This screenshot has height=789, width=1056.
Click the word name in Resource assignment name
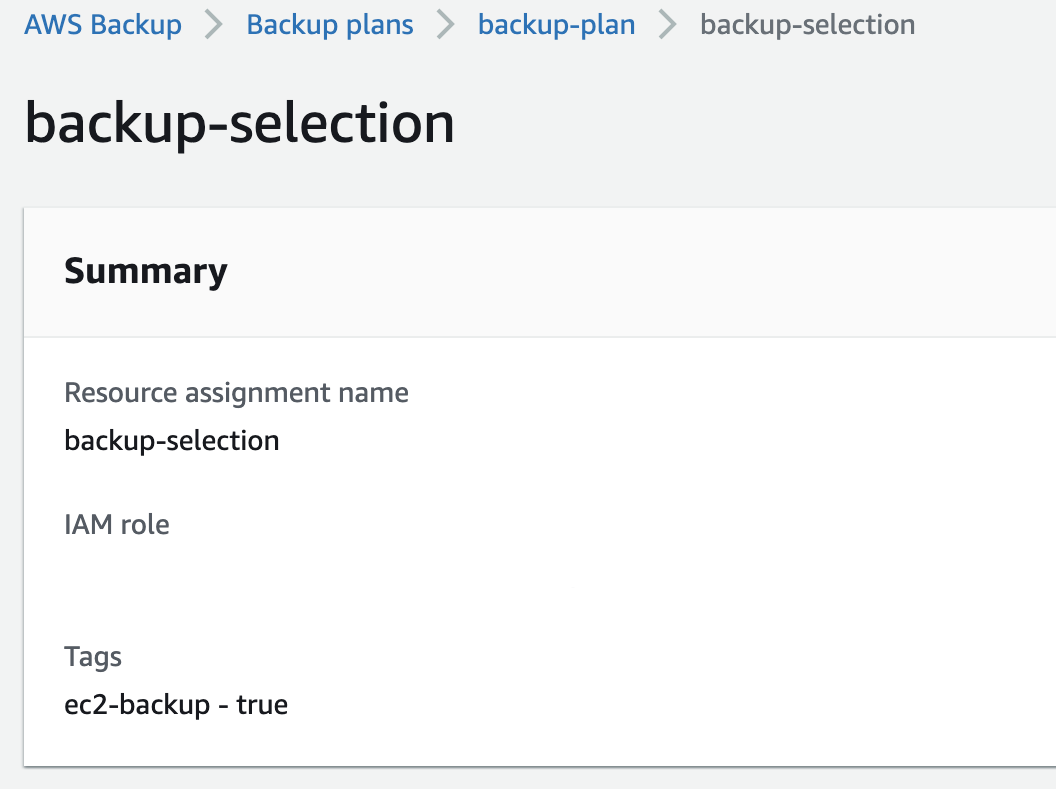pyautogui.click(x=374, y=393)
